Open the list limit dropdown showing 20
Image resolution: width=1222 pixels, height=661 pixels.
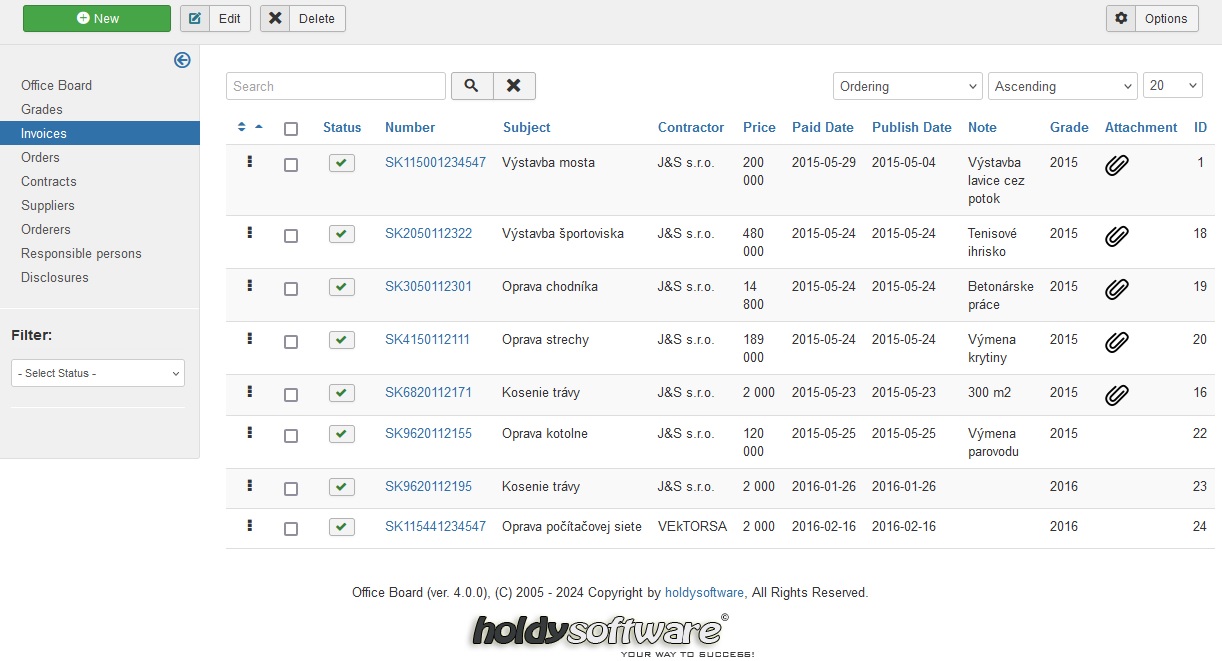[x=1173, y=86]
